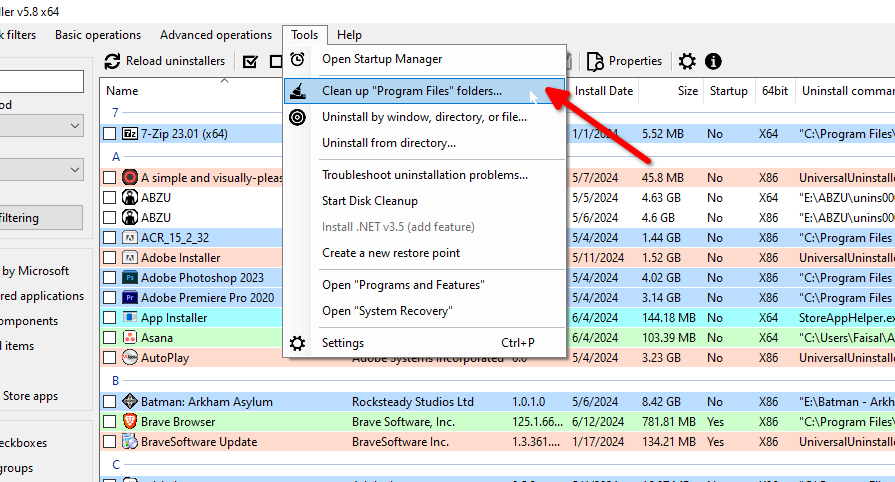Tick the checkbox for Adobe Photoshop 2023
The image size is (895, 482).
click(110, 278)
